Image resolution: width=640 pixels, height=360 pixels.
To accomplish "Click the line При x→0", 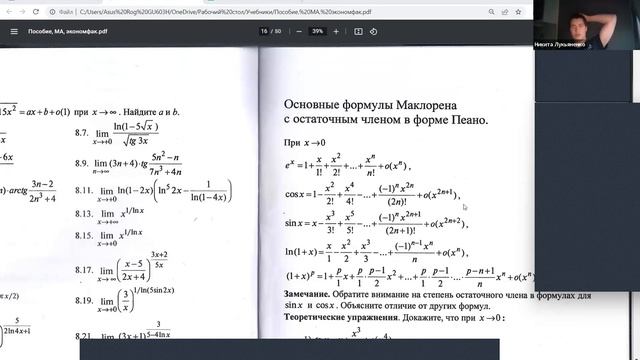I will 304,143.
